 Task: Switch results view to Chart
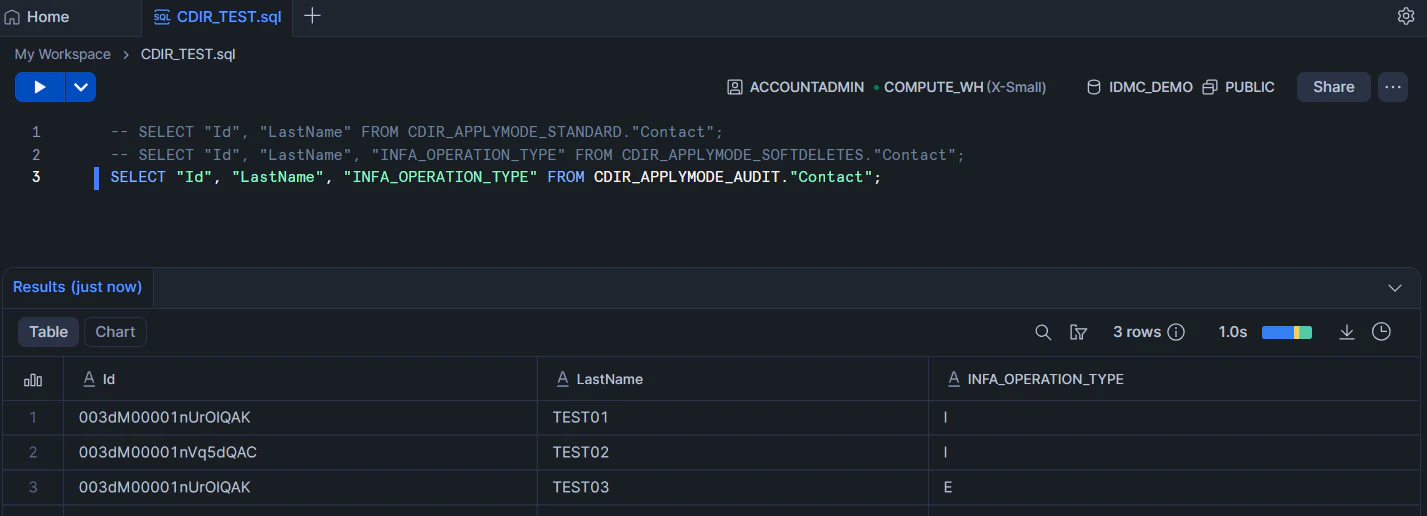tap(115, 332)
